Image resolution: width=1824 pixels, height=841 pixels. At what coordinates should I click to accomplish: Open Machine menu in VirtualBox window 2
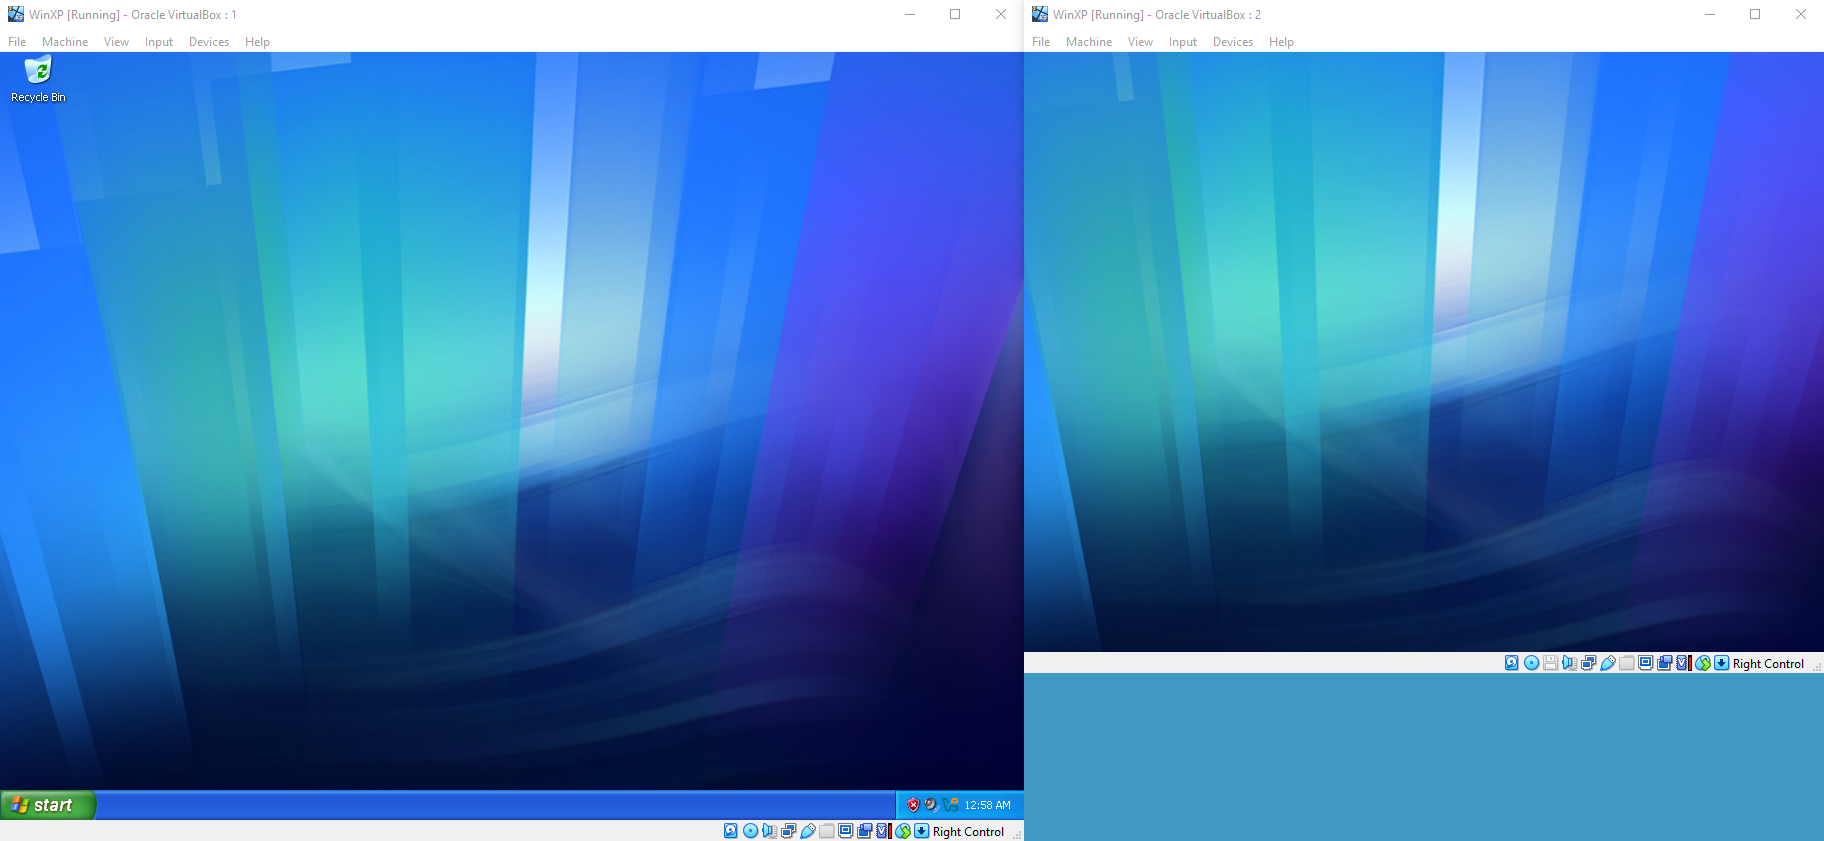pos(1089,42)
